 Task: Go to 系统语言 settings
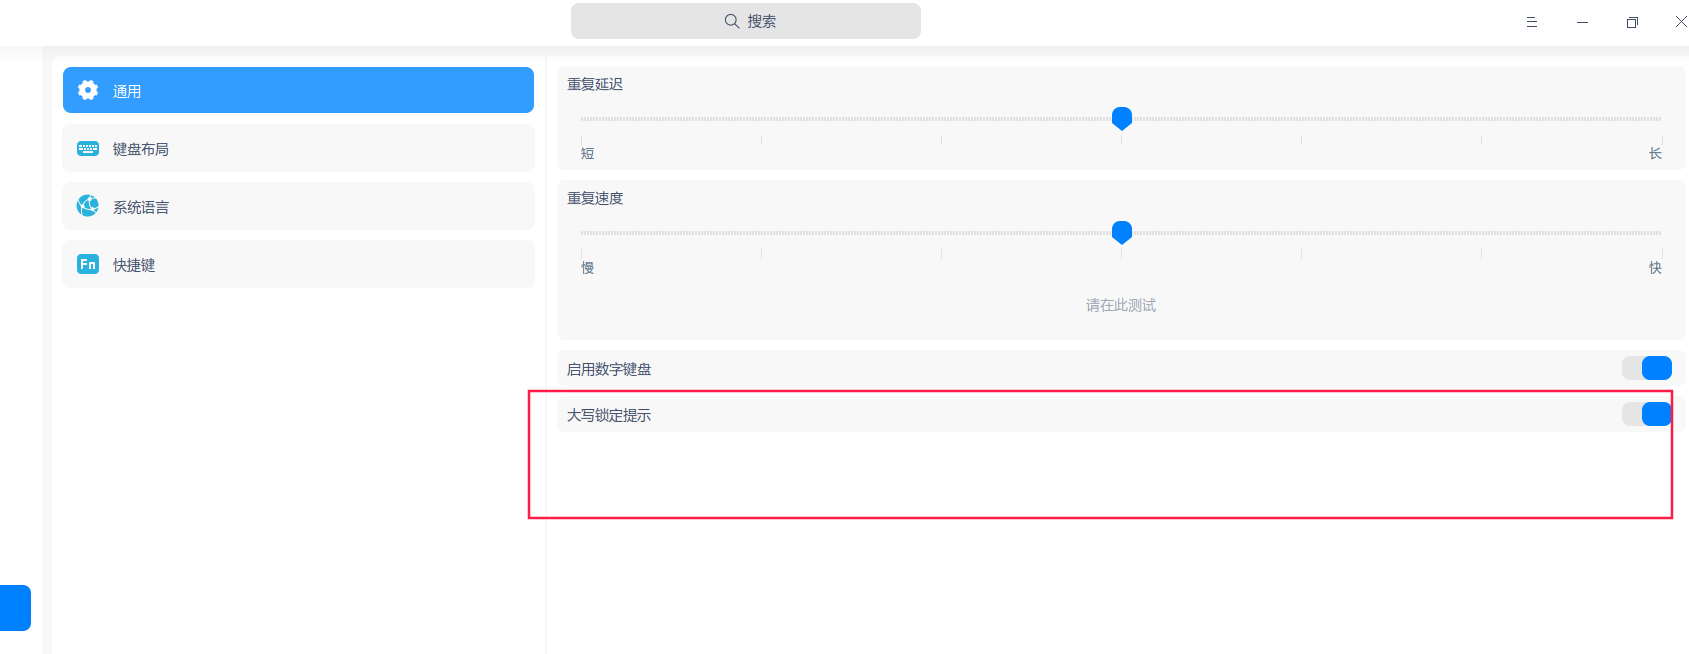[x=298, y=207]
